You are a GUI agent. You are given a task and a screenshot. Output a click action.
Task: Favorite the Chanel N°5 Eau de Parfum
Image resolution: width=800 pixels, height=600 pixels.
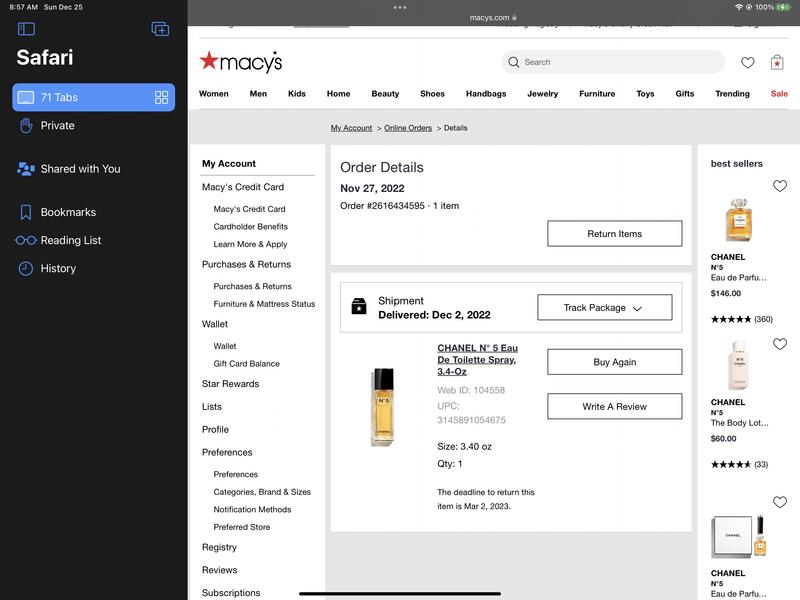point(780,186)
